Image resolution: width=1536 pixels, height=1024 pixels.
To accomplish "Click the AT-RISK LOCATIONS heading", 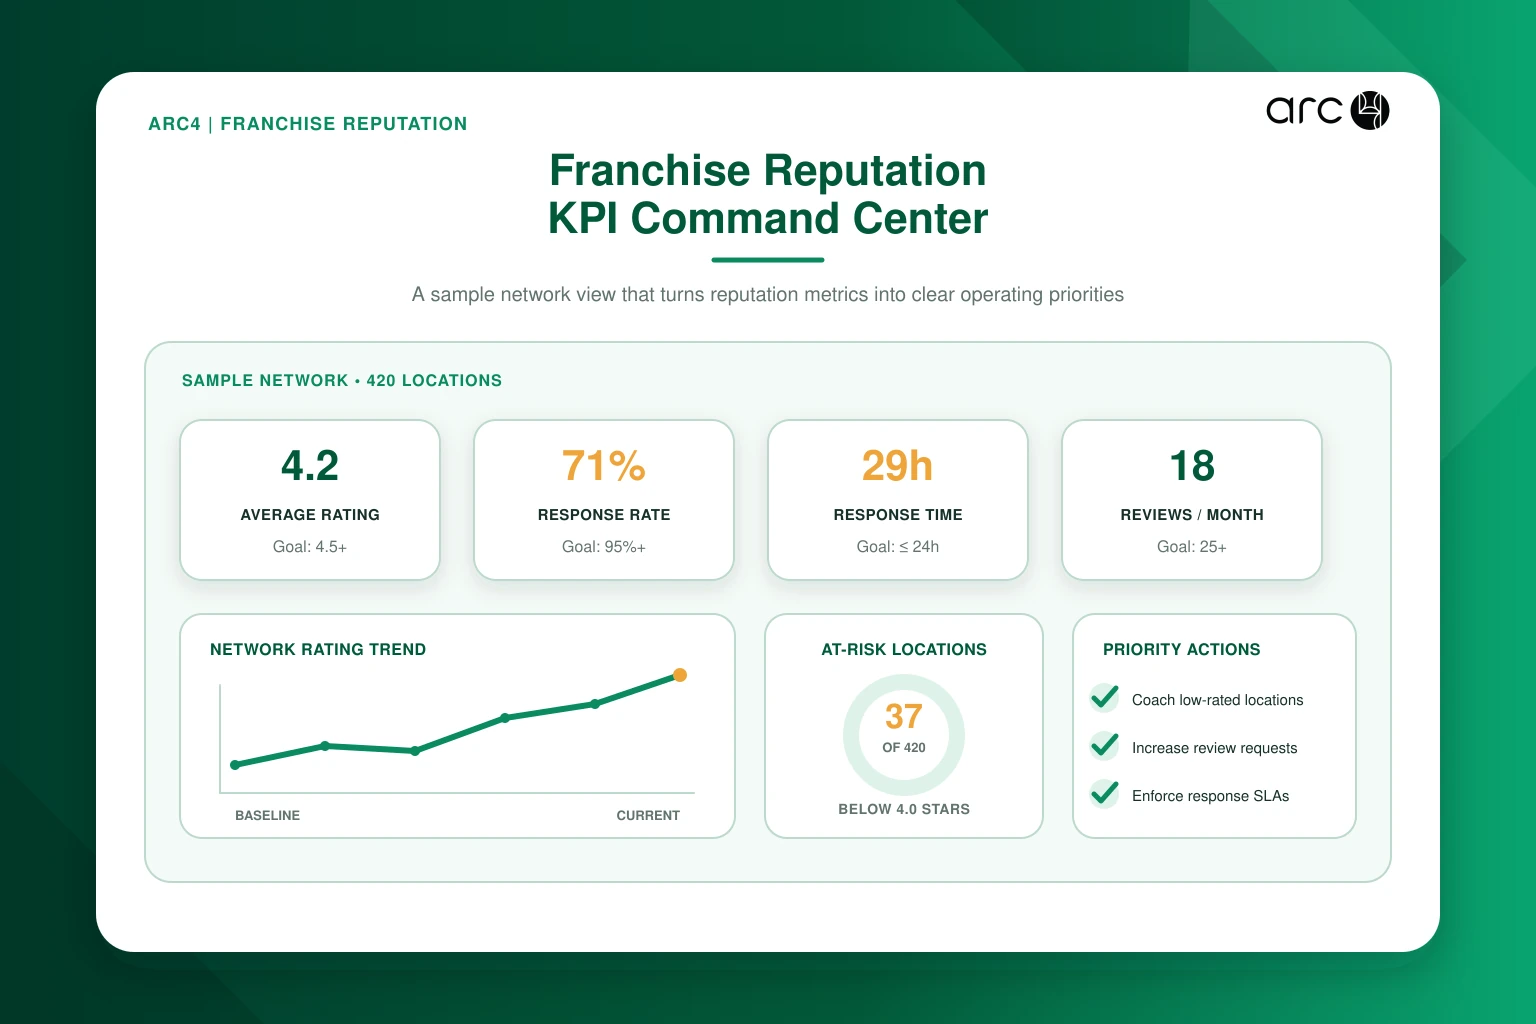I will coord(904,650).
